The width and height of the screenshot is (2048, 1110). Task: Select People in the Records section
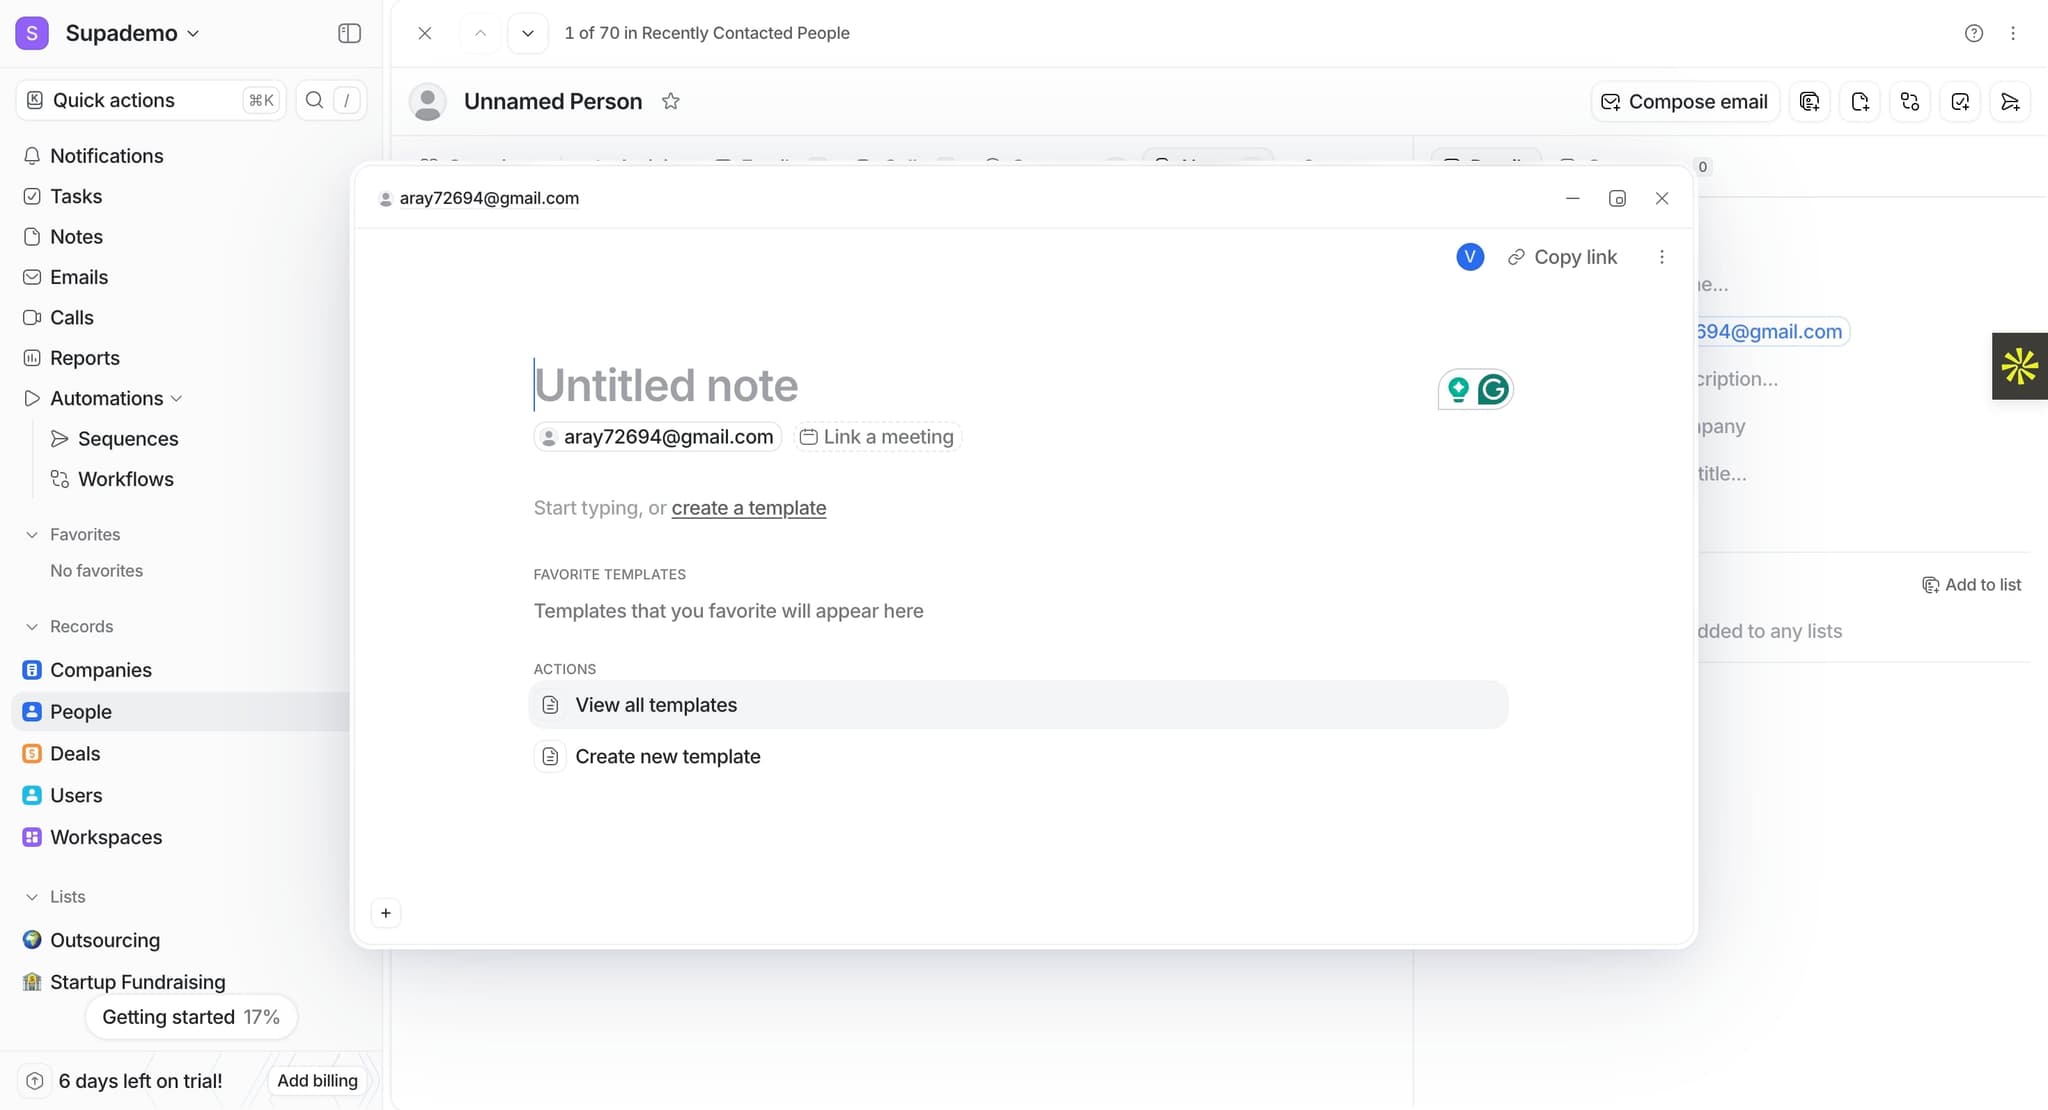click(80, 711)
